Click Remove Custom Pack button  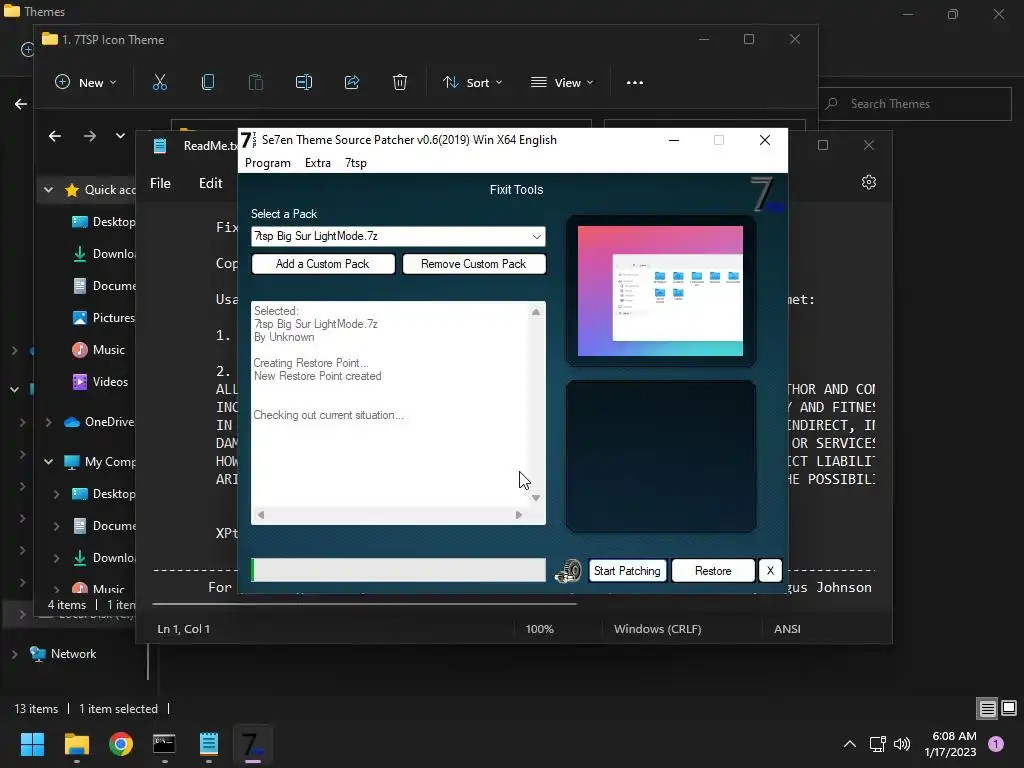click(x=473, y=264)
